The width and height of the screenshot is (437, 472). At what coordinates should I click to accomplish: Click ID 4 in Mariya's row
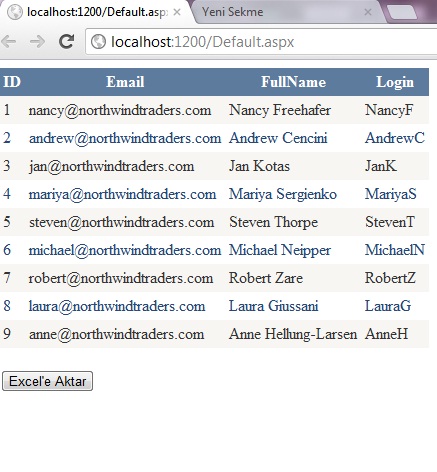click(x=7, y=194)
